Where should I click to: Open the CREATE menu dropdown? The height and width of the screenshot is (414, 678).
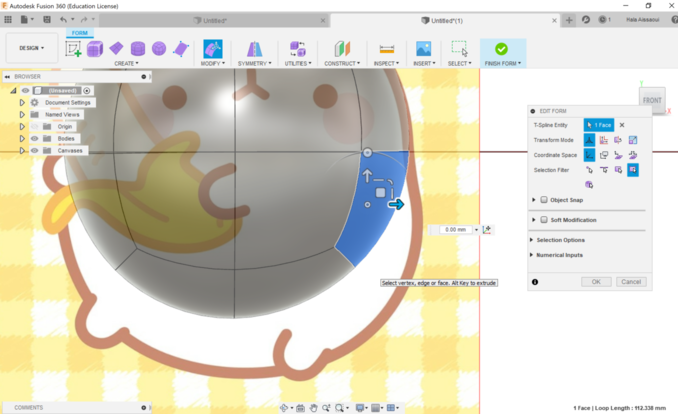pos(126,64)
